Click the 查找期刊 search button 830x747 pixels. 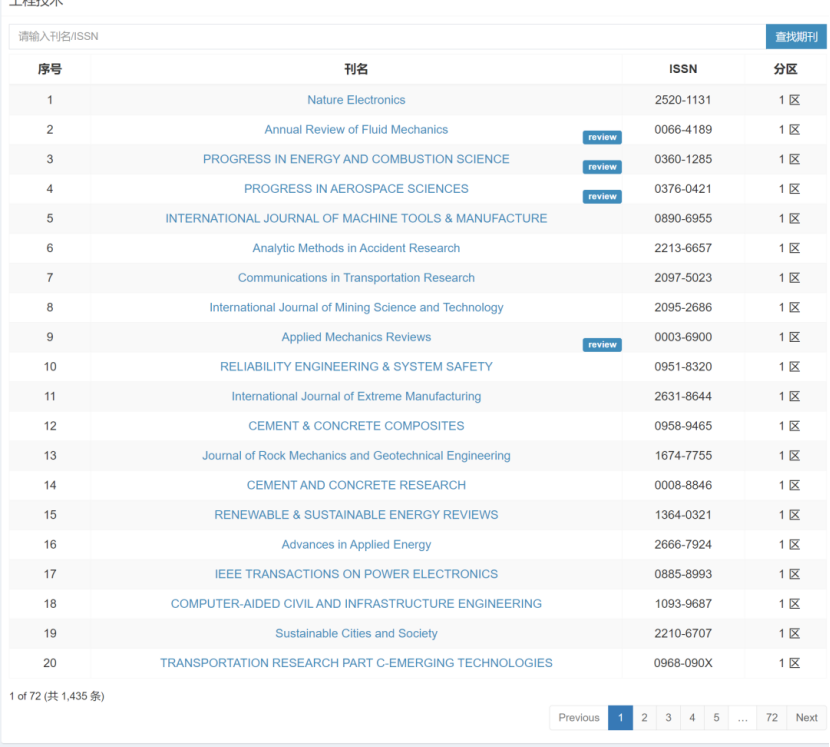click(x=796, y=37)
